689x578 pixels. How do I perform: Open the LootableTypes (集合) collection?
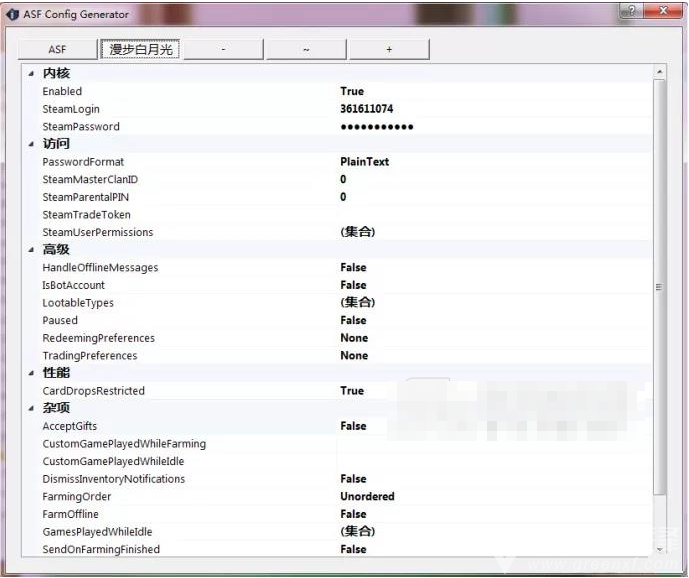[358, 302]
